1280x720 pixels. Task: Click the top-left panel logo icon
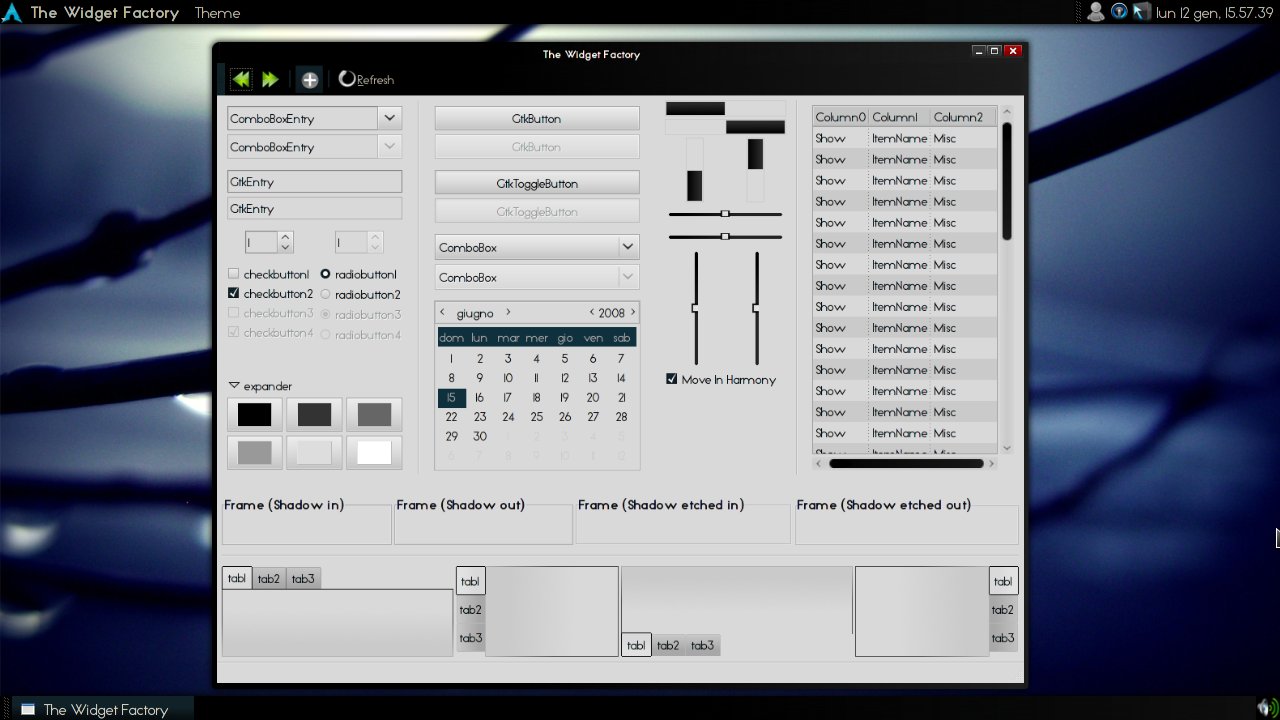coord(13,12)
